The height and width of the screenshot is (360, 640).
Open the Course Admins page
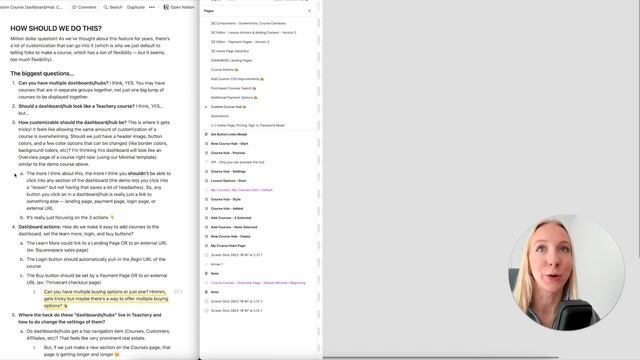(224, 70)
